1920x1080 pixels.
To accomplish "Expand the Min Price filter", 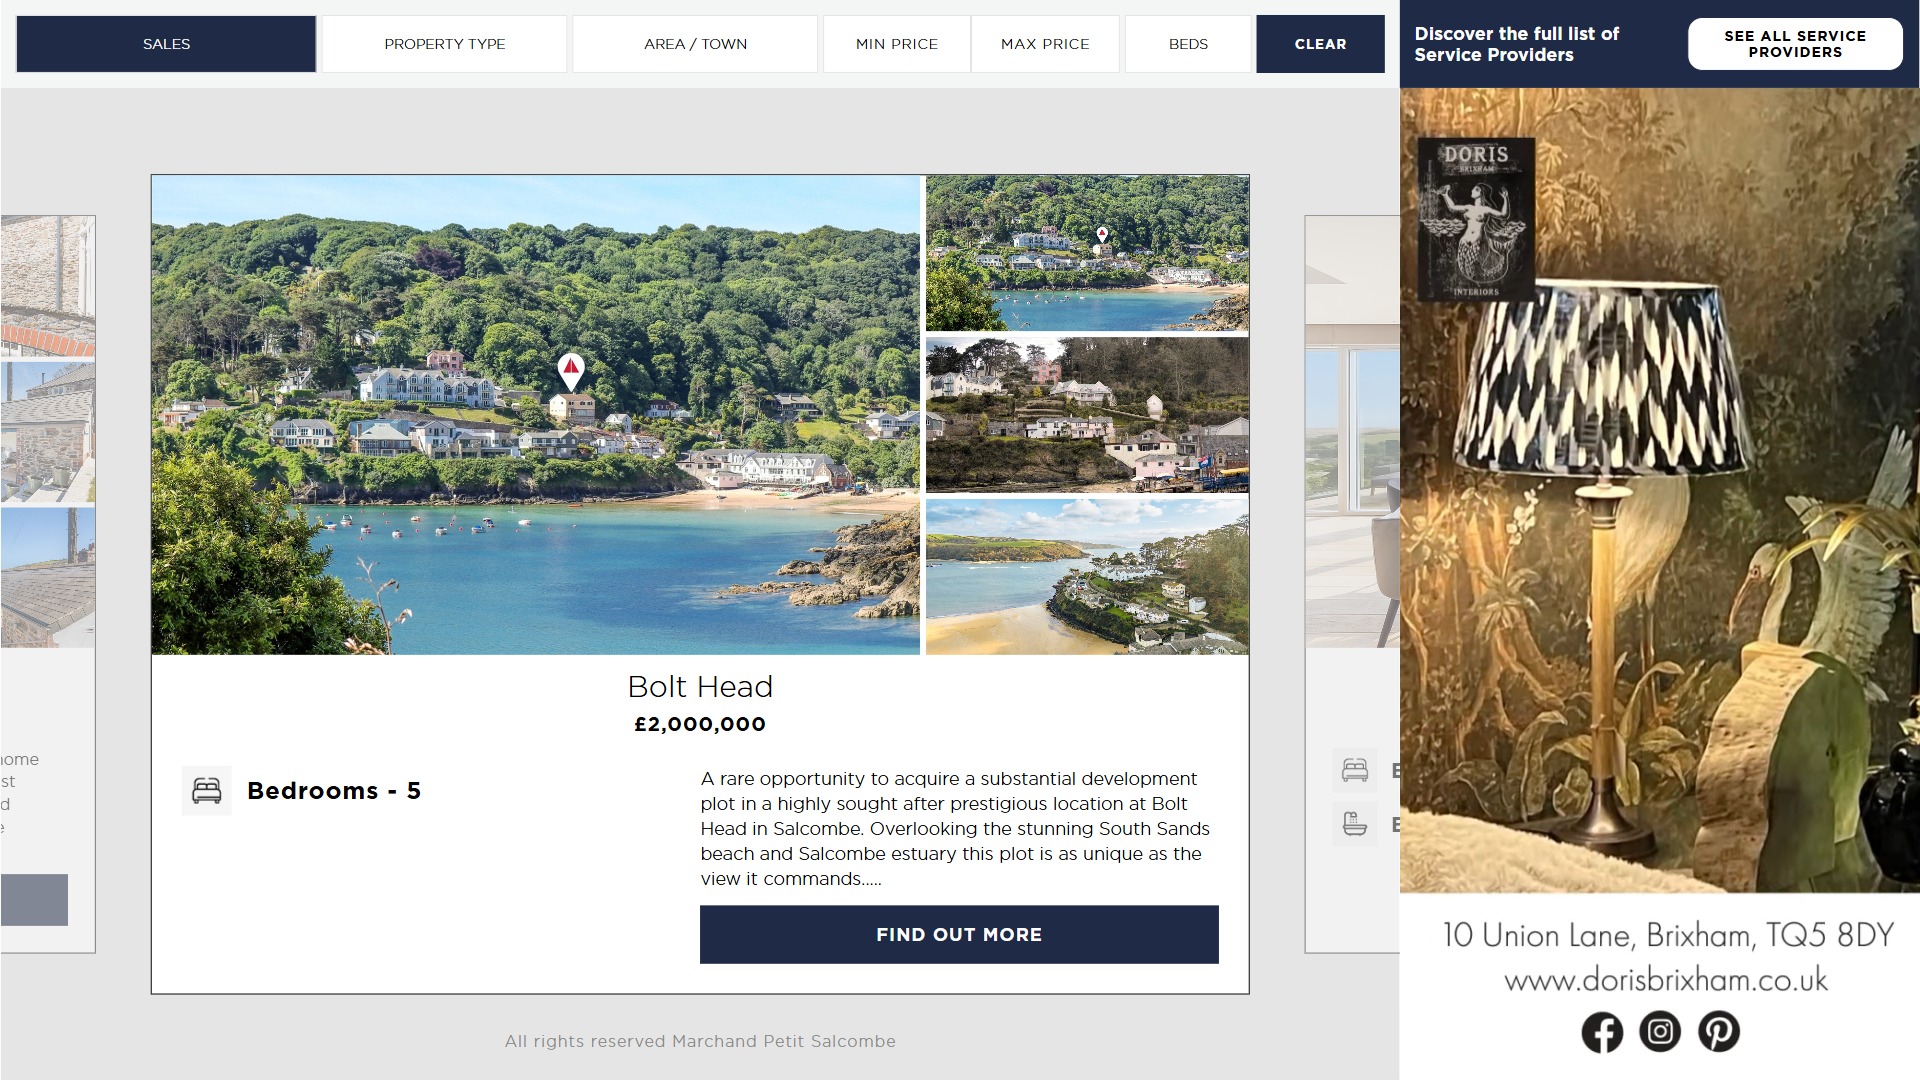I will point(897,44).
